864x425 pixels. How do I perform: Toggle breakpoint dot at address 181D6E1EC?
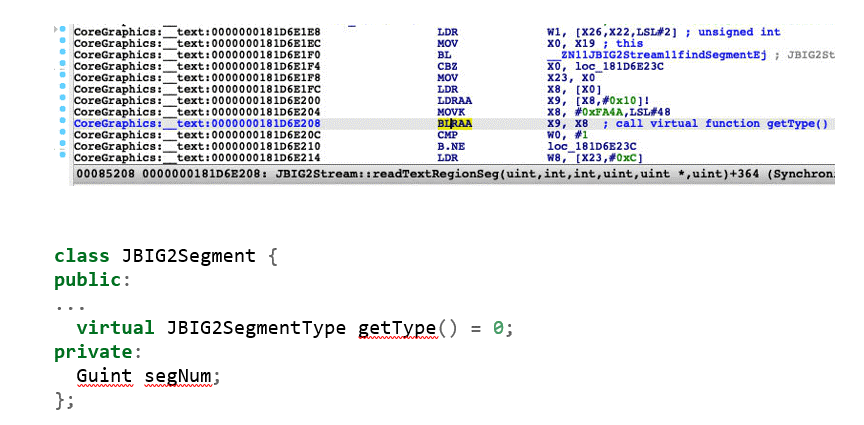[63, 41]
